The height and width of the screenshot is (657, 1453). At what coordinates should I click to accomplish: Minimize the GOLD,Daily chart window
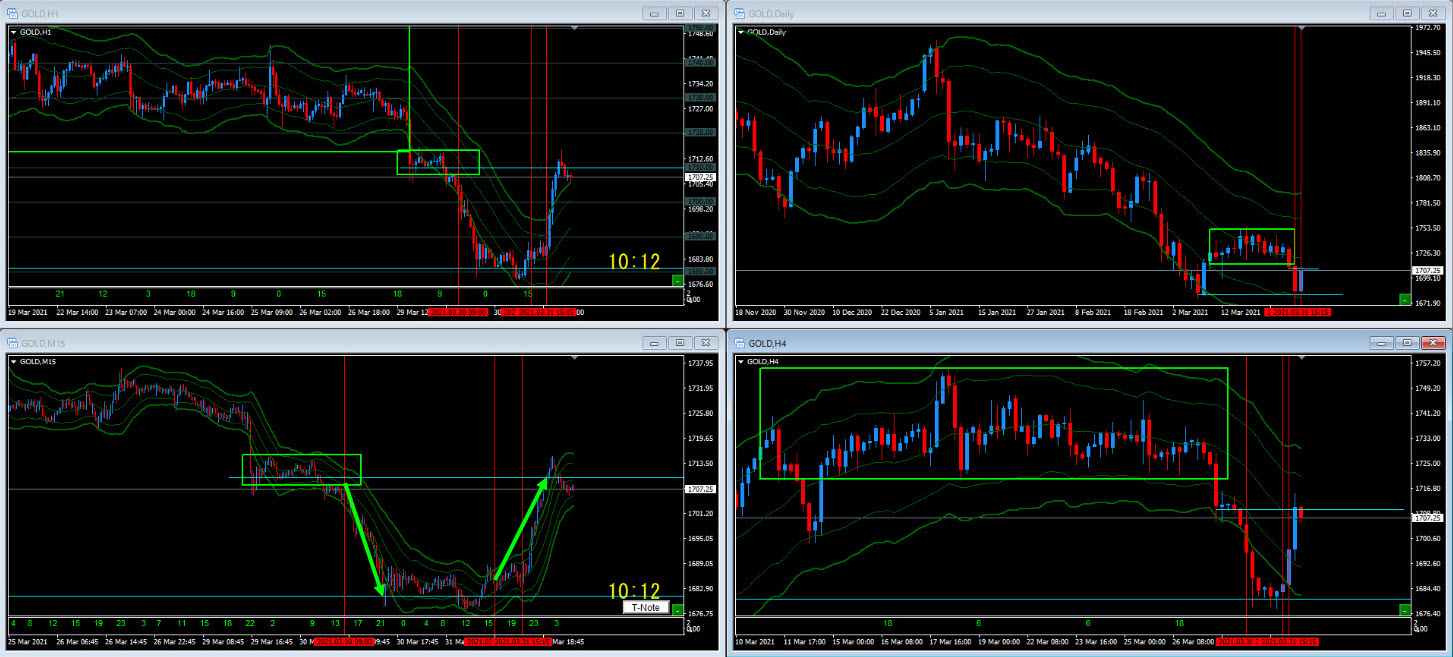click(1381, 13)
